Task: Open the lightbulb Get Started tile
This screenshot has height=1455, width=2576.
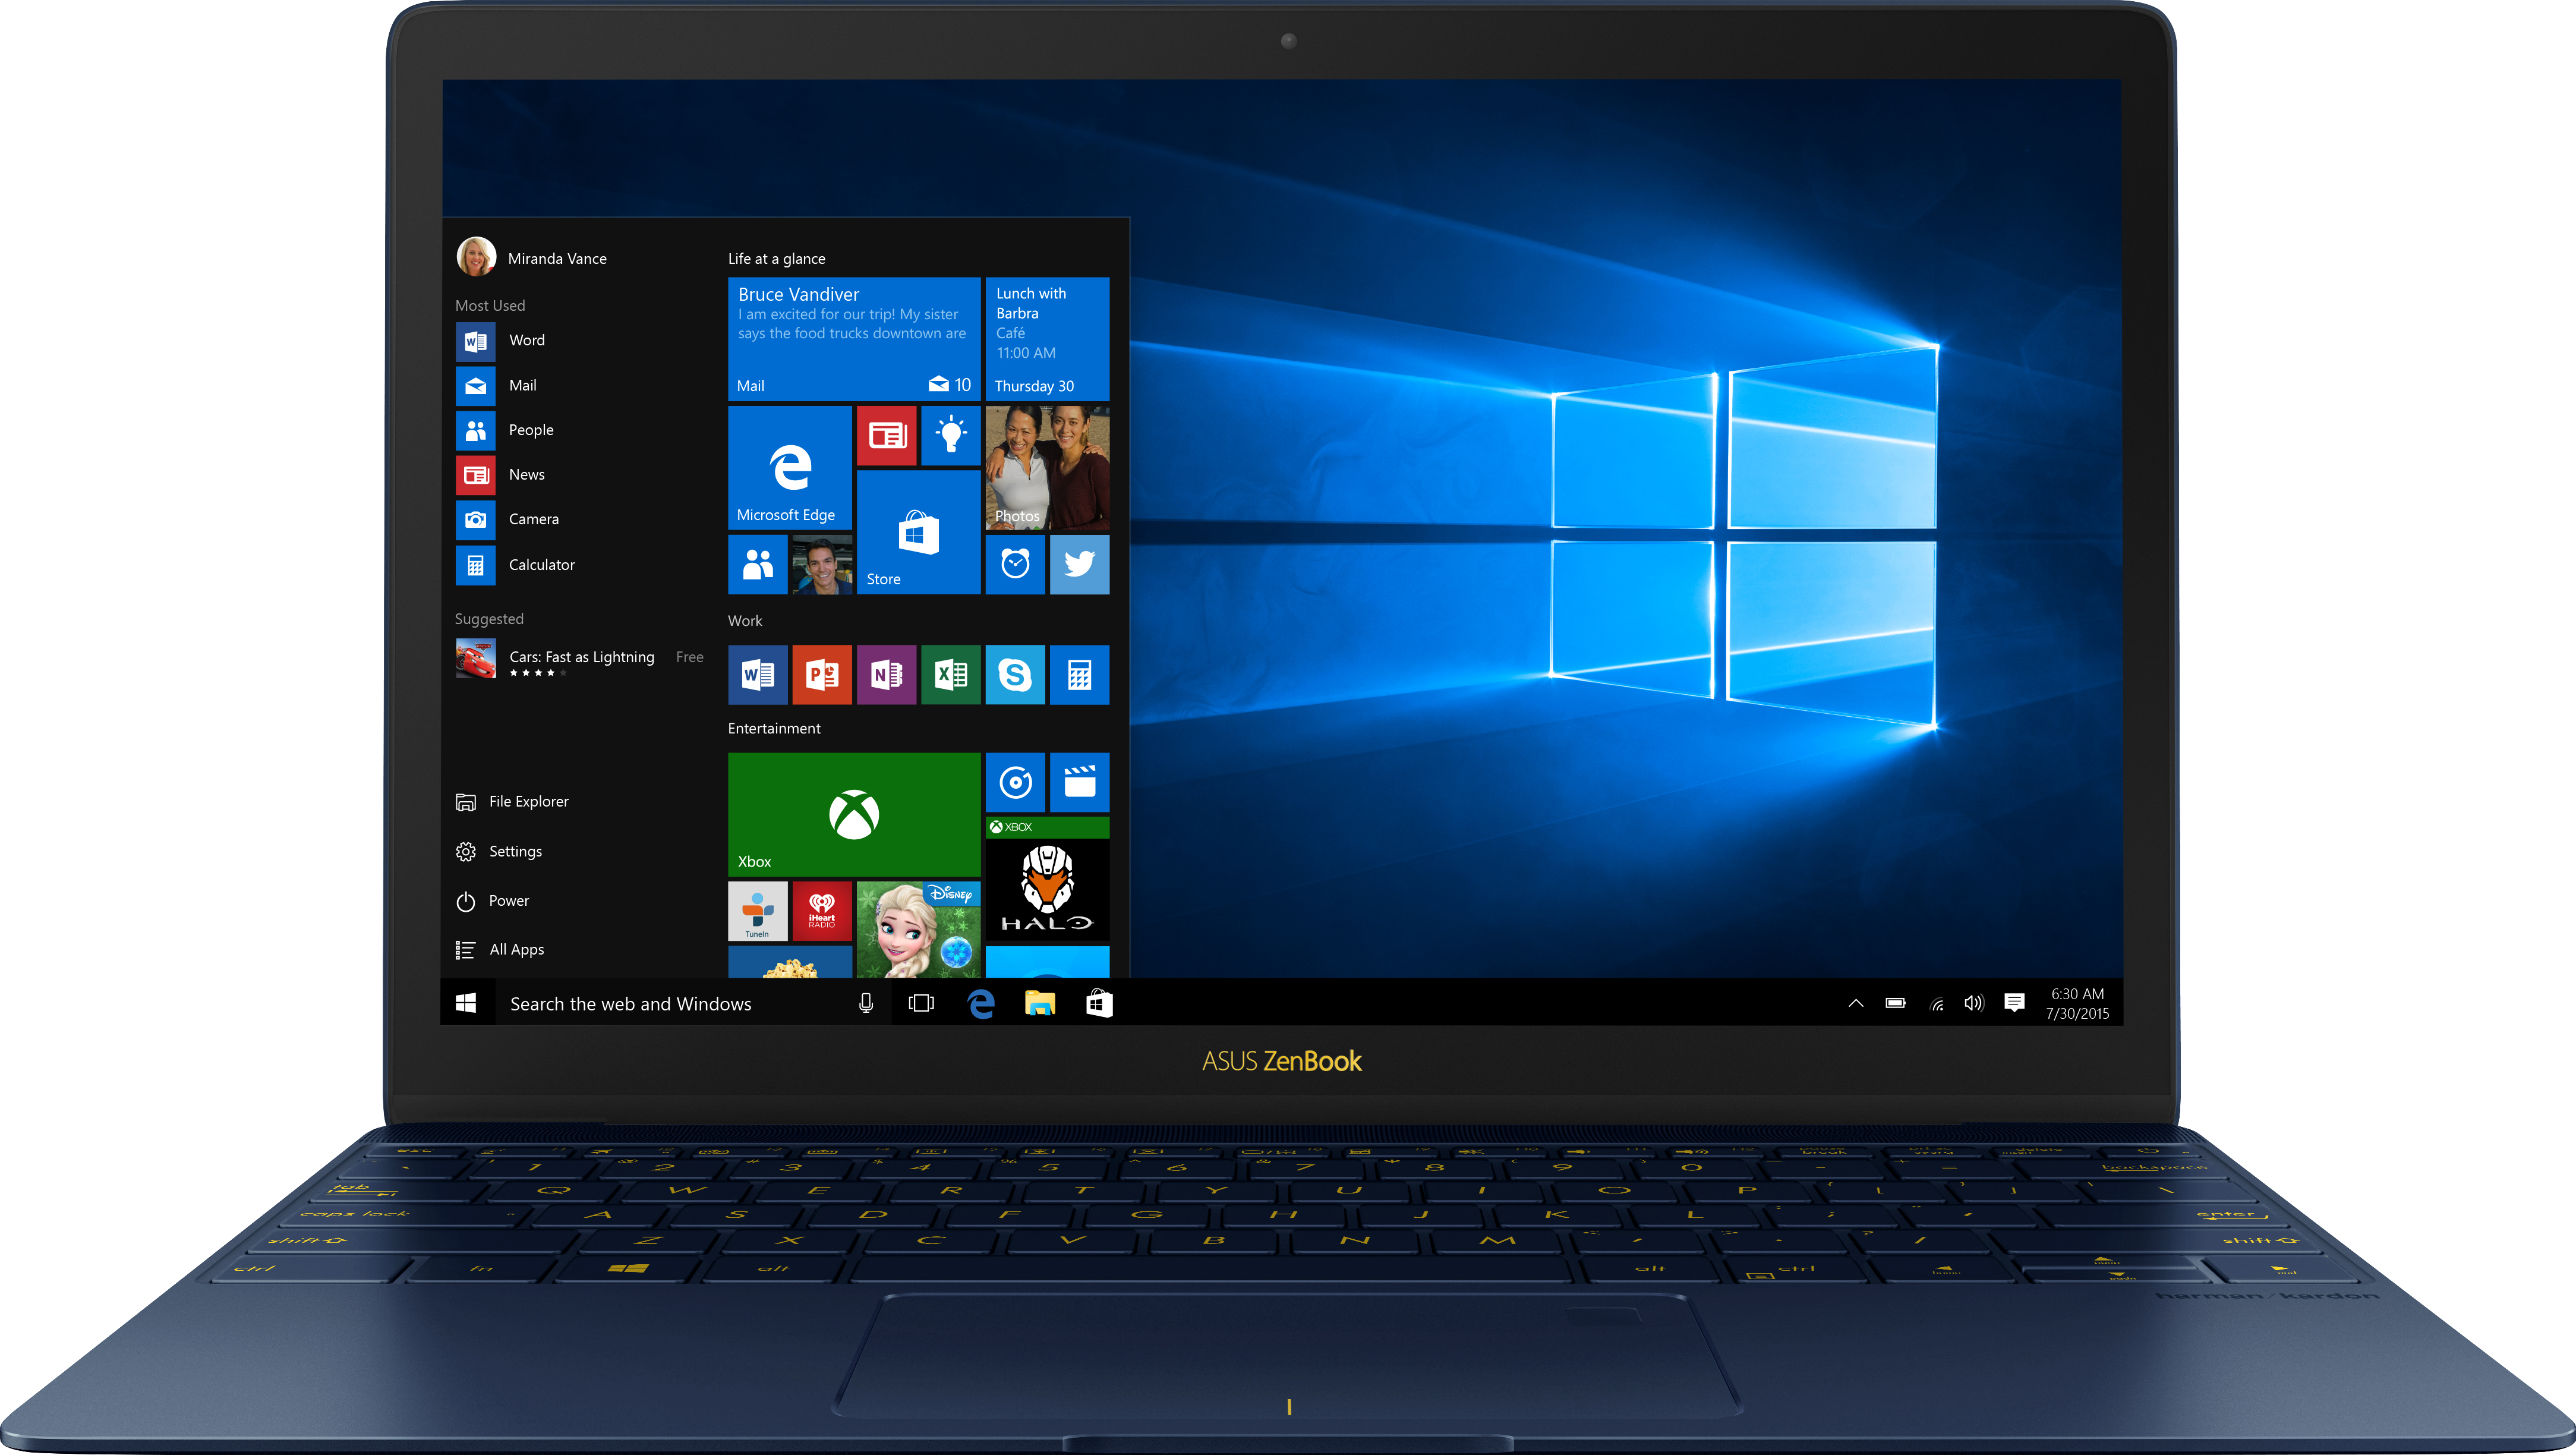Action: point(950,435)
